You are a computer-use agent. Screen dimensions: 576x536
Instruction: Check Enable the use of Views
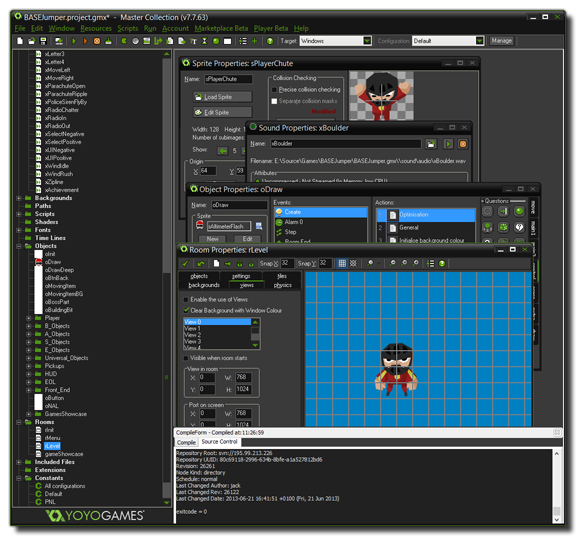pos(186,300)
